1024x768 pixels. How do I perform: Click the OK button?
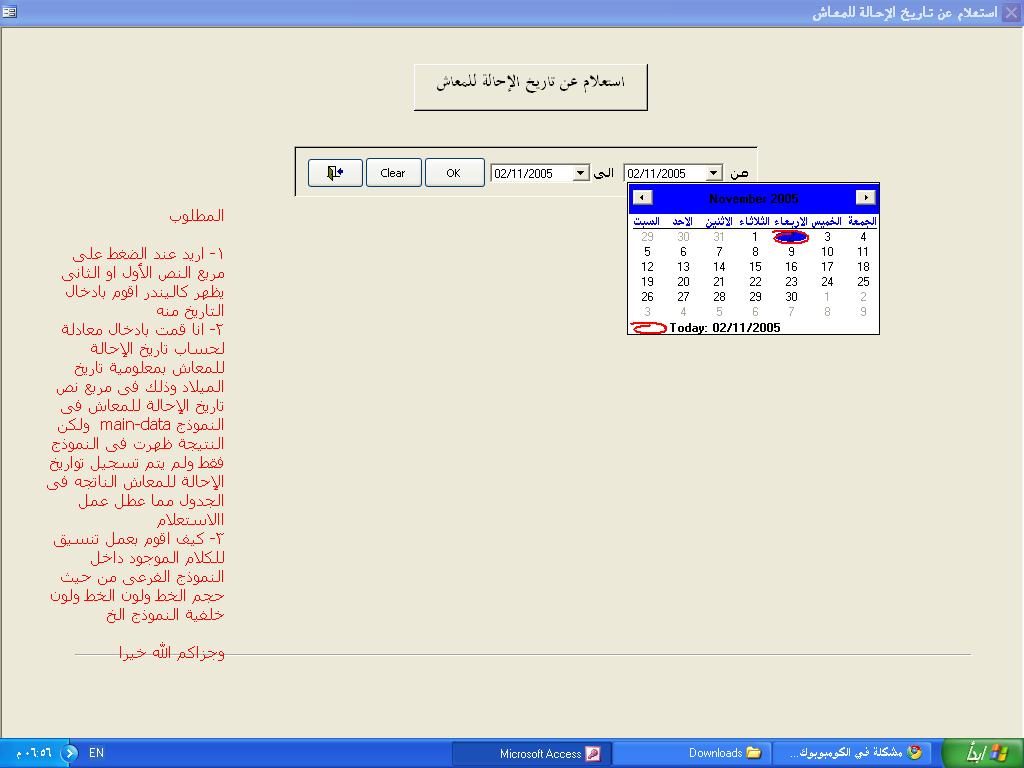point(454,173)
